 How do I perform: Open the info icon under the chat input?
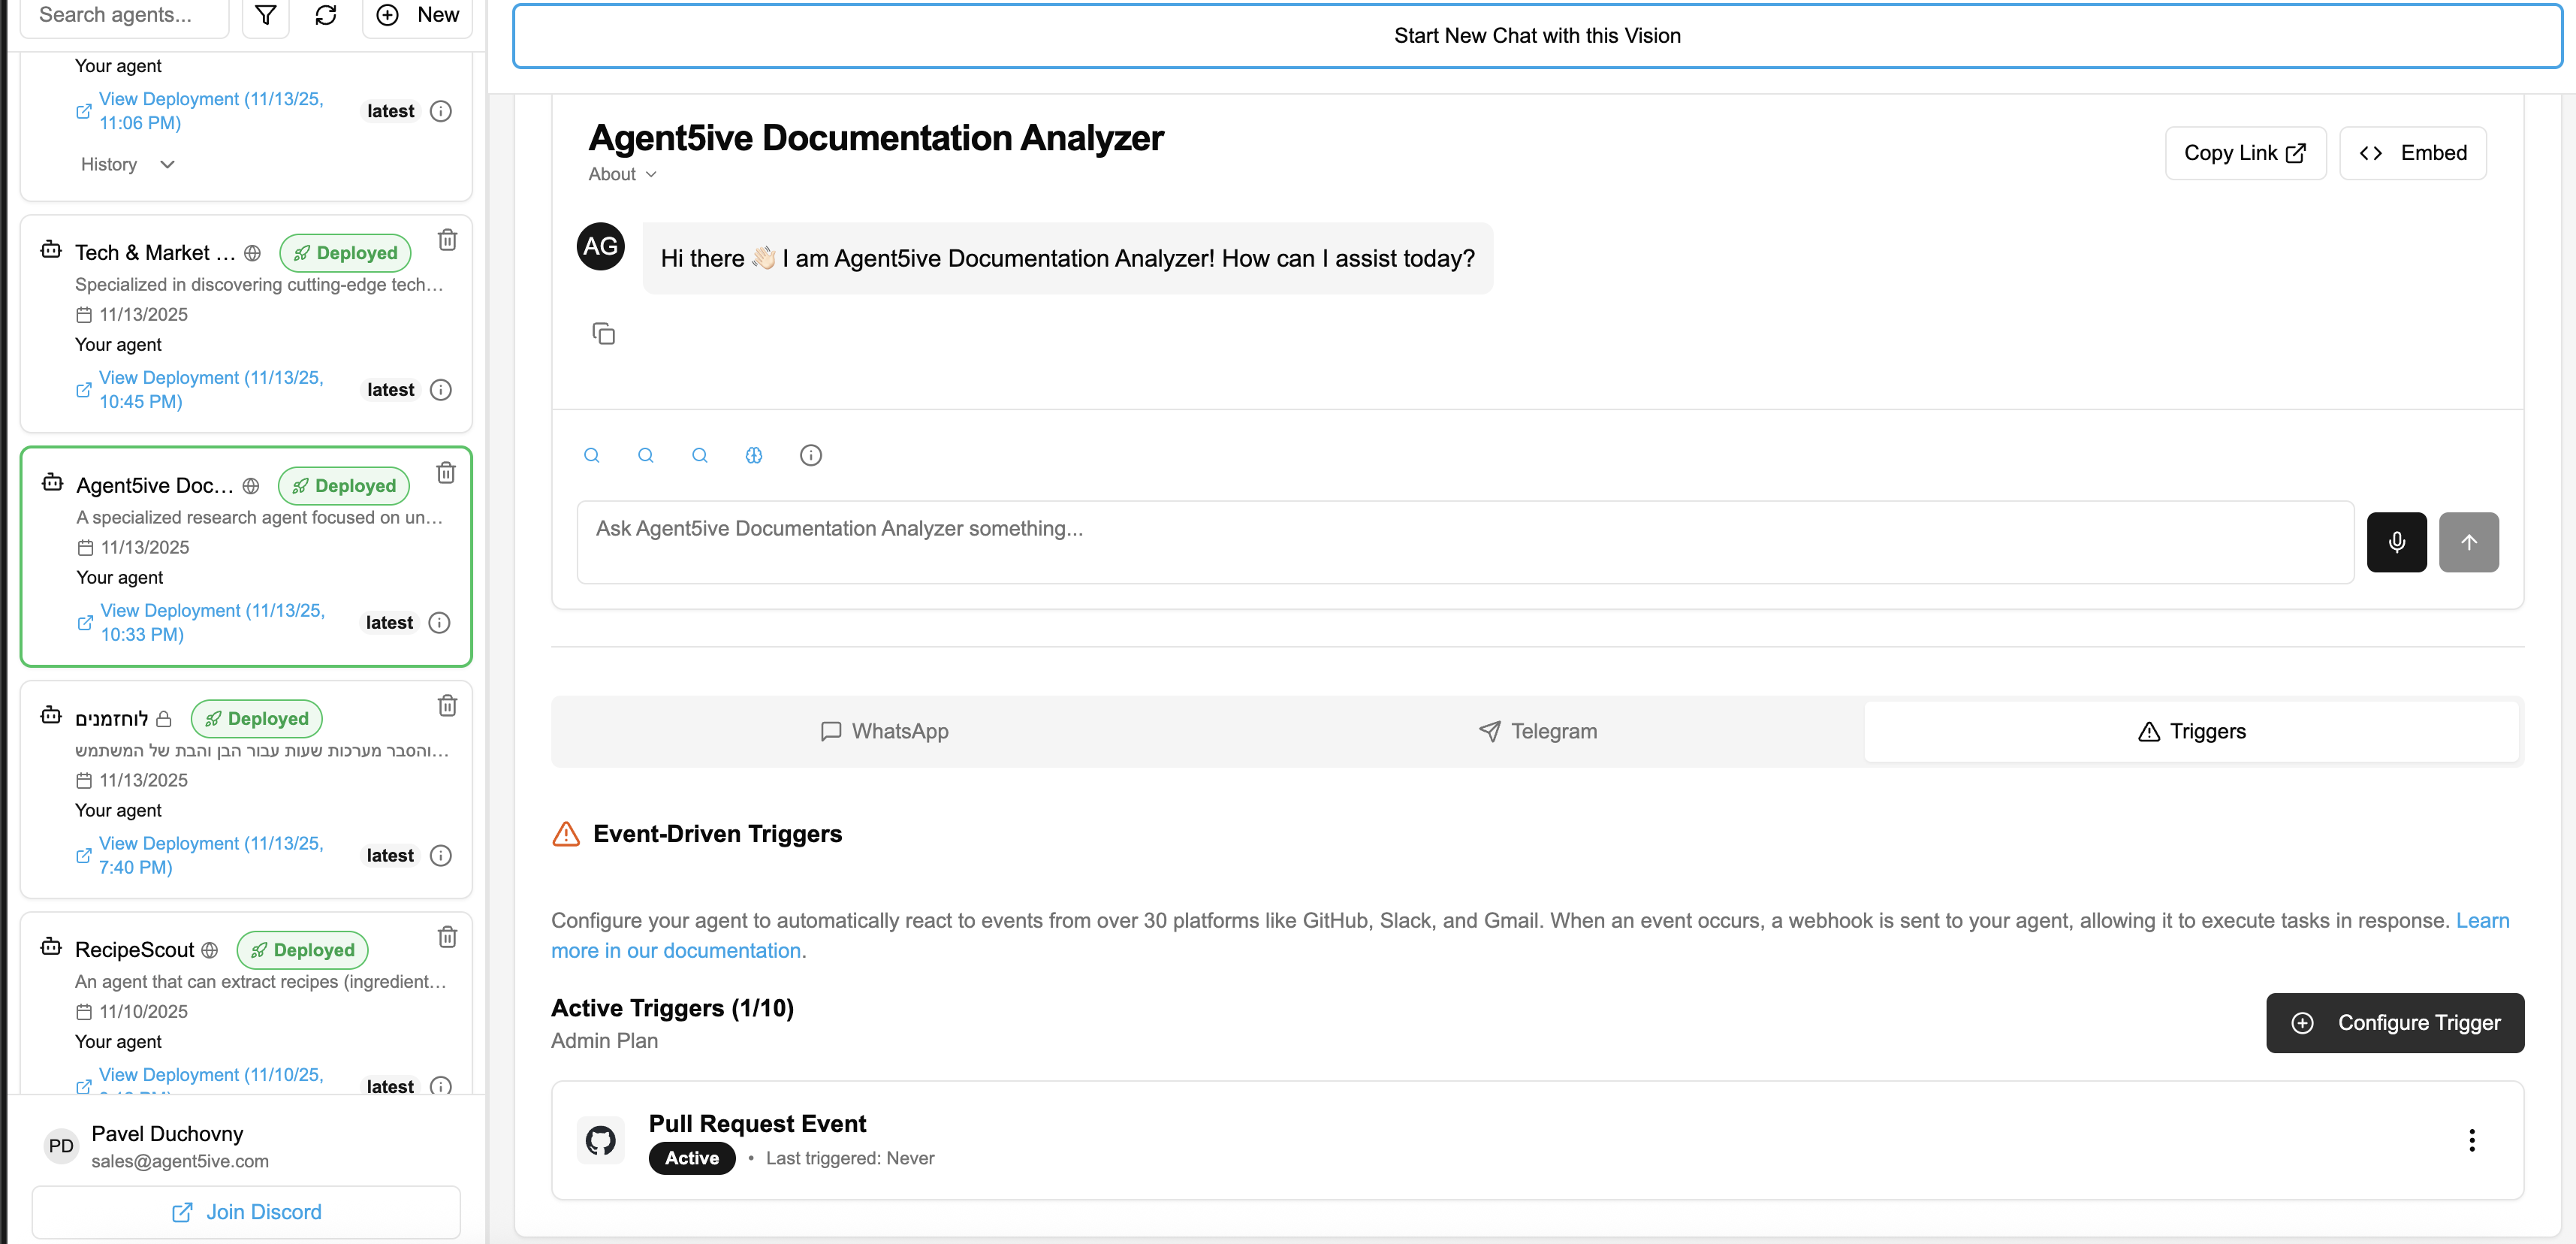pos(810,455)
